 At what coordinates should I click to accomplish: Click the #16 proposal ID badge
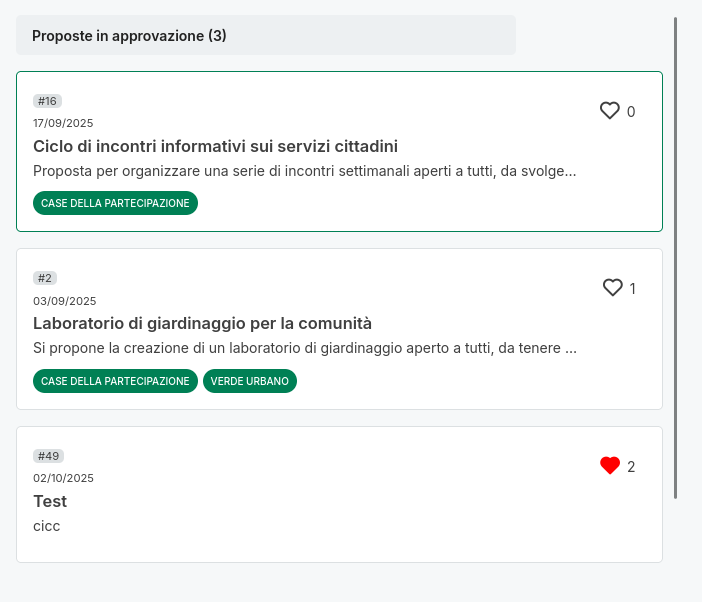tap(47, 101)
